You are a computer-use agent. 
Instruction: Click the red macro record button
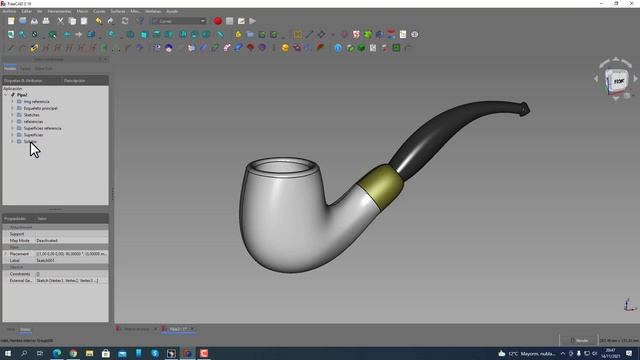(x=218, y=21)
